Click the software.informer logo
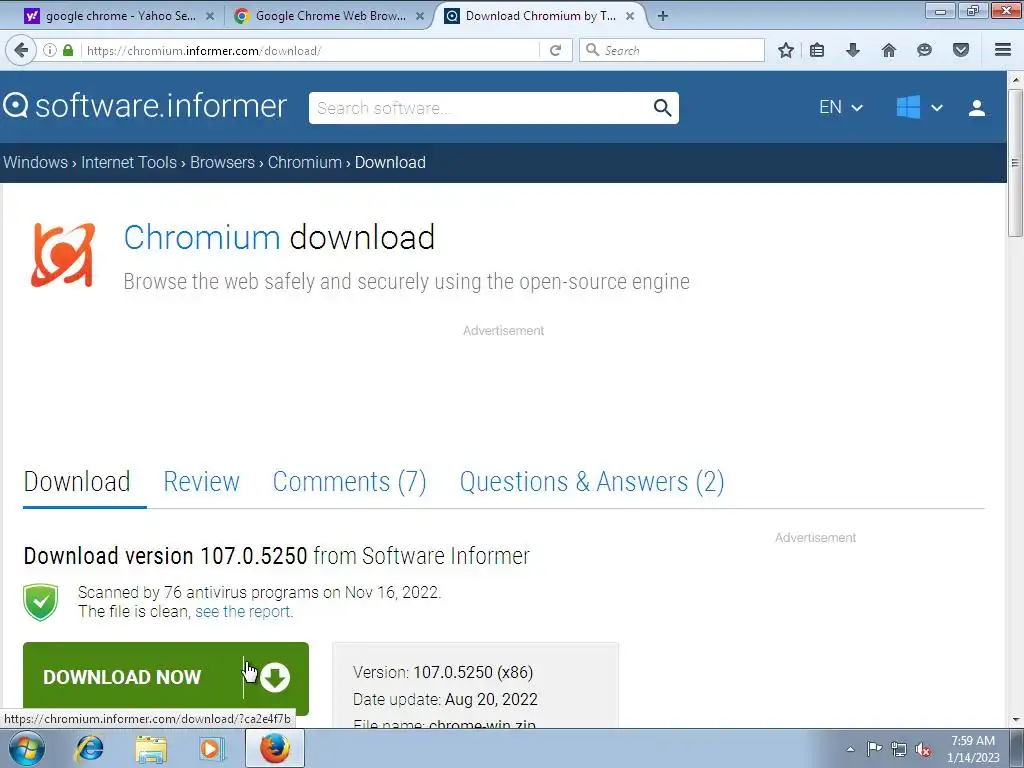Image resolution: width=1024 pixels, height=768 pixels. pyautogui.click(x=145, y=106)
